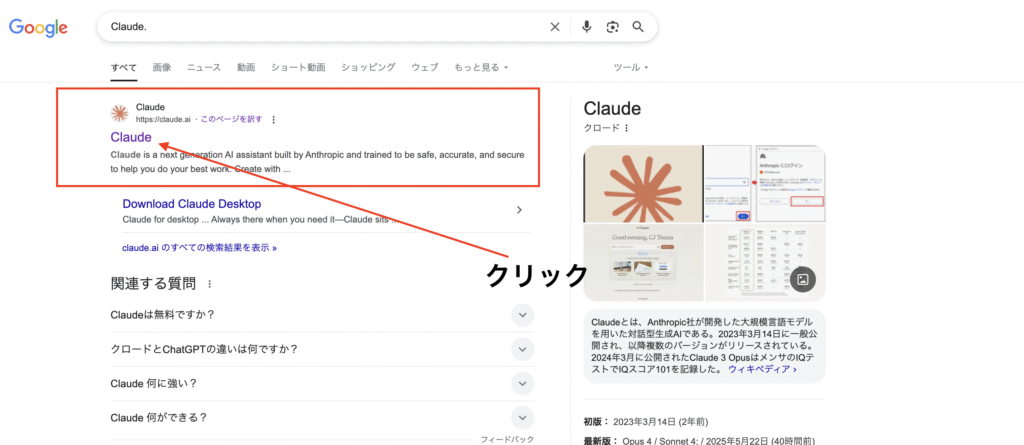
Task: Click the Claude knowledge panel title
Action: point(612,108)
